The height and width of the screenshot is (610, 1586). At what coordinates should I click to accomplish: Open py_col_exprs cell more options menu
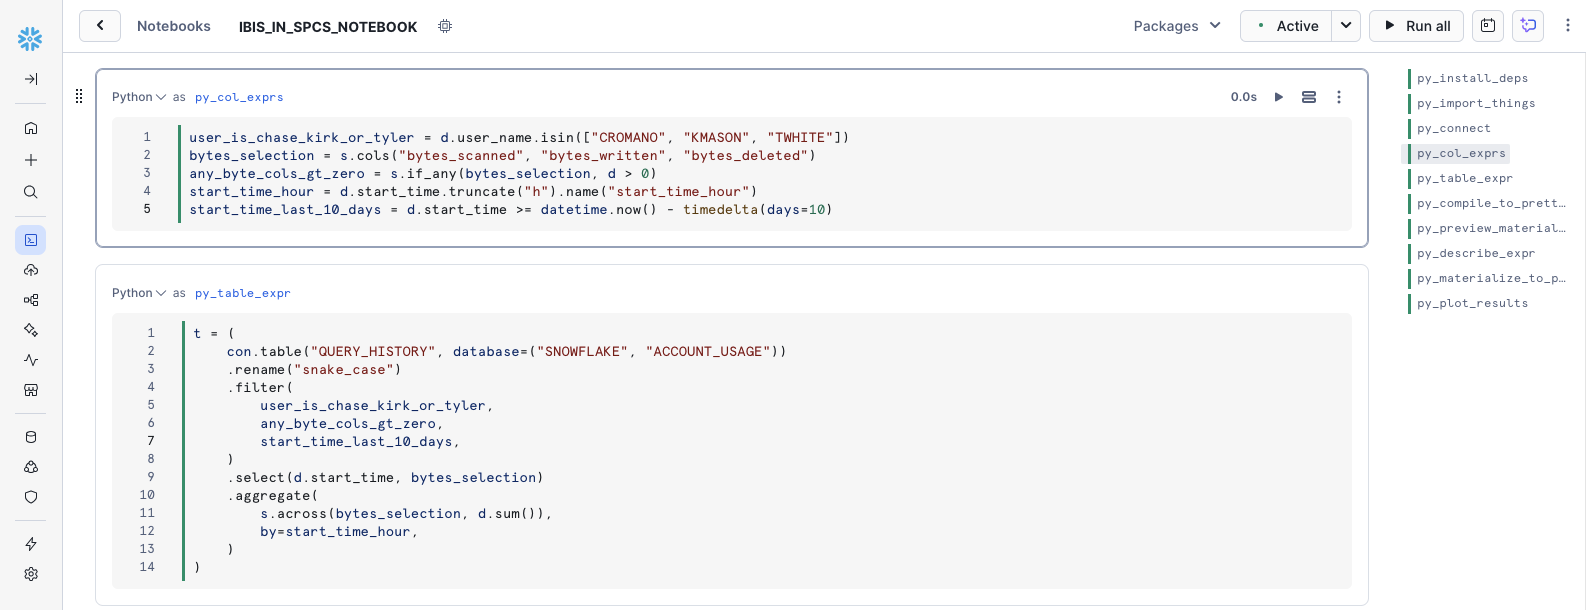1339,97
